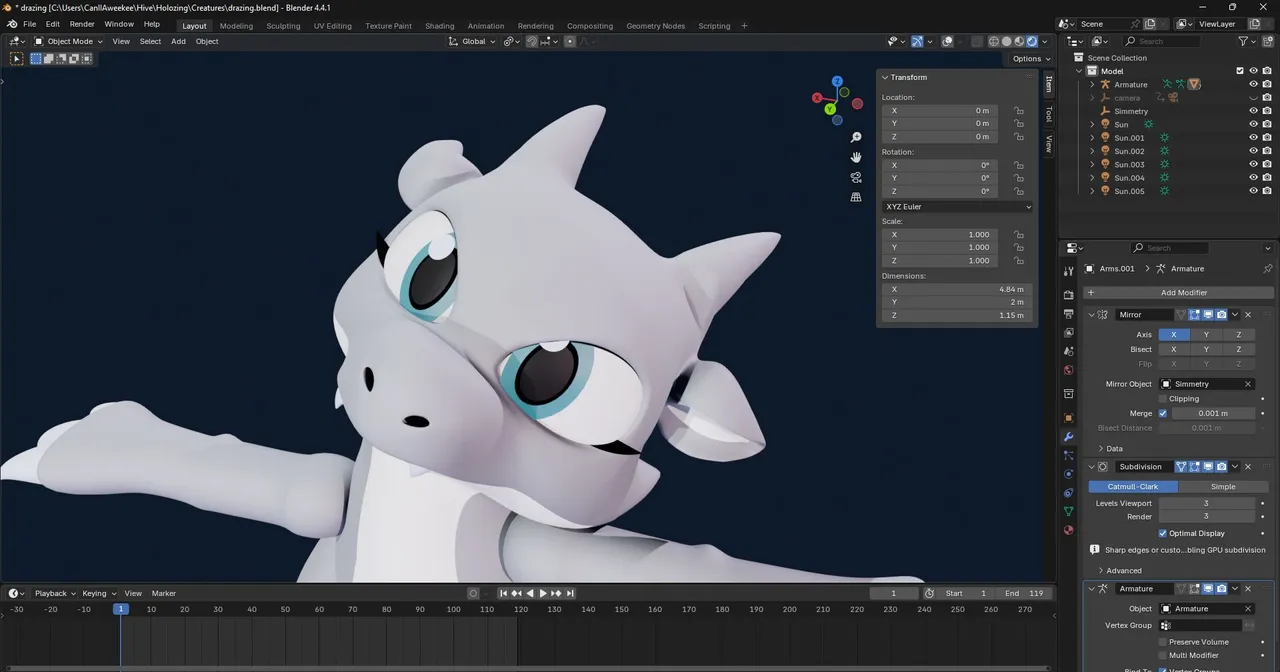Collapse the Model collection in outliner
The height and width of the screenshot is (672, 1280).
pos(1079,71)
